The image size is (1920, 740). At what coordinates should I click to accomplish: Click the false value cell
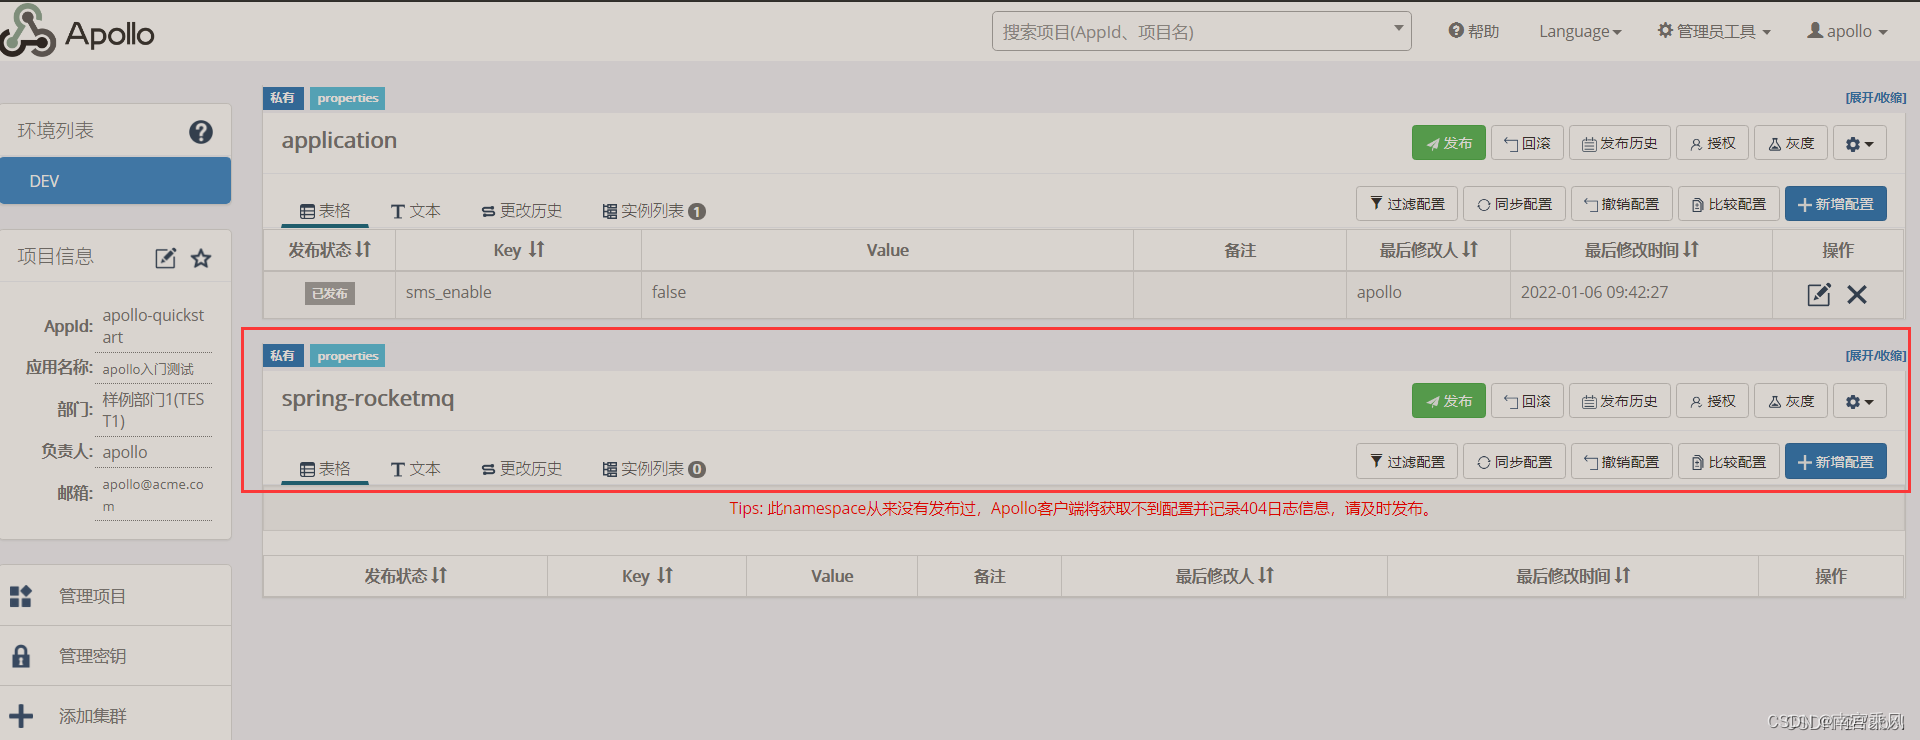pos(887,293)
